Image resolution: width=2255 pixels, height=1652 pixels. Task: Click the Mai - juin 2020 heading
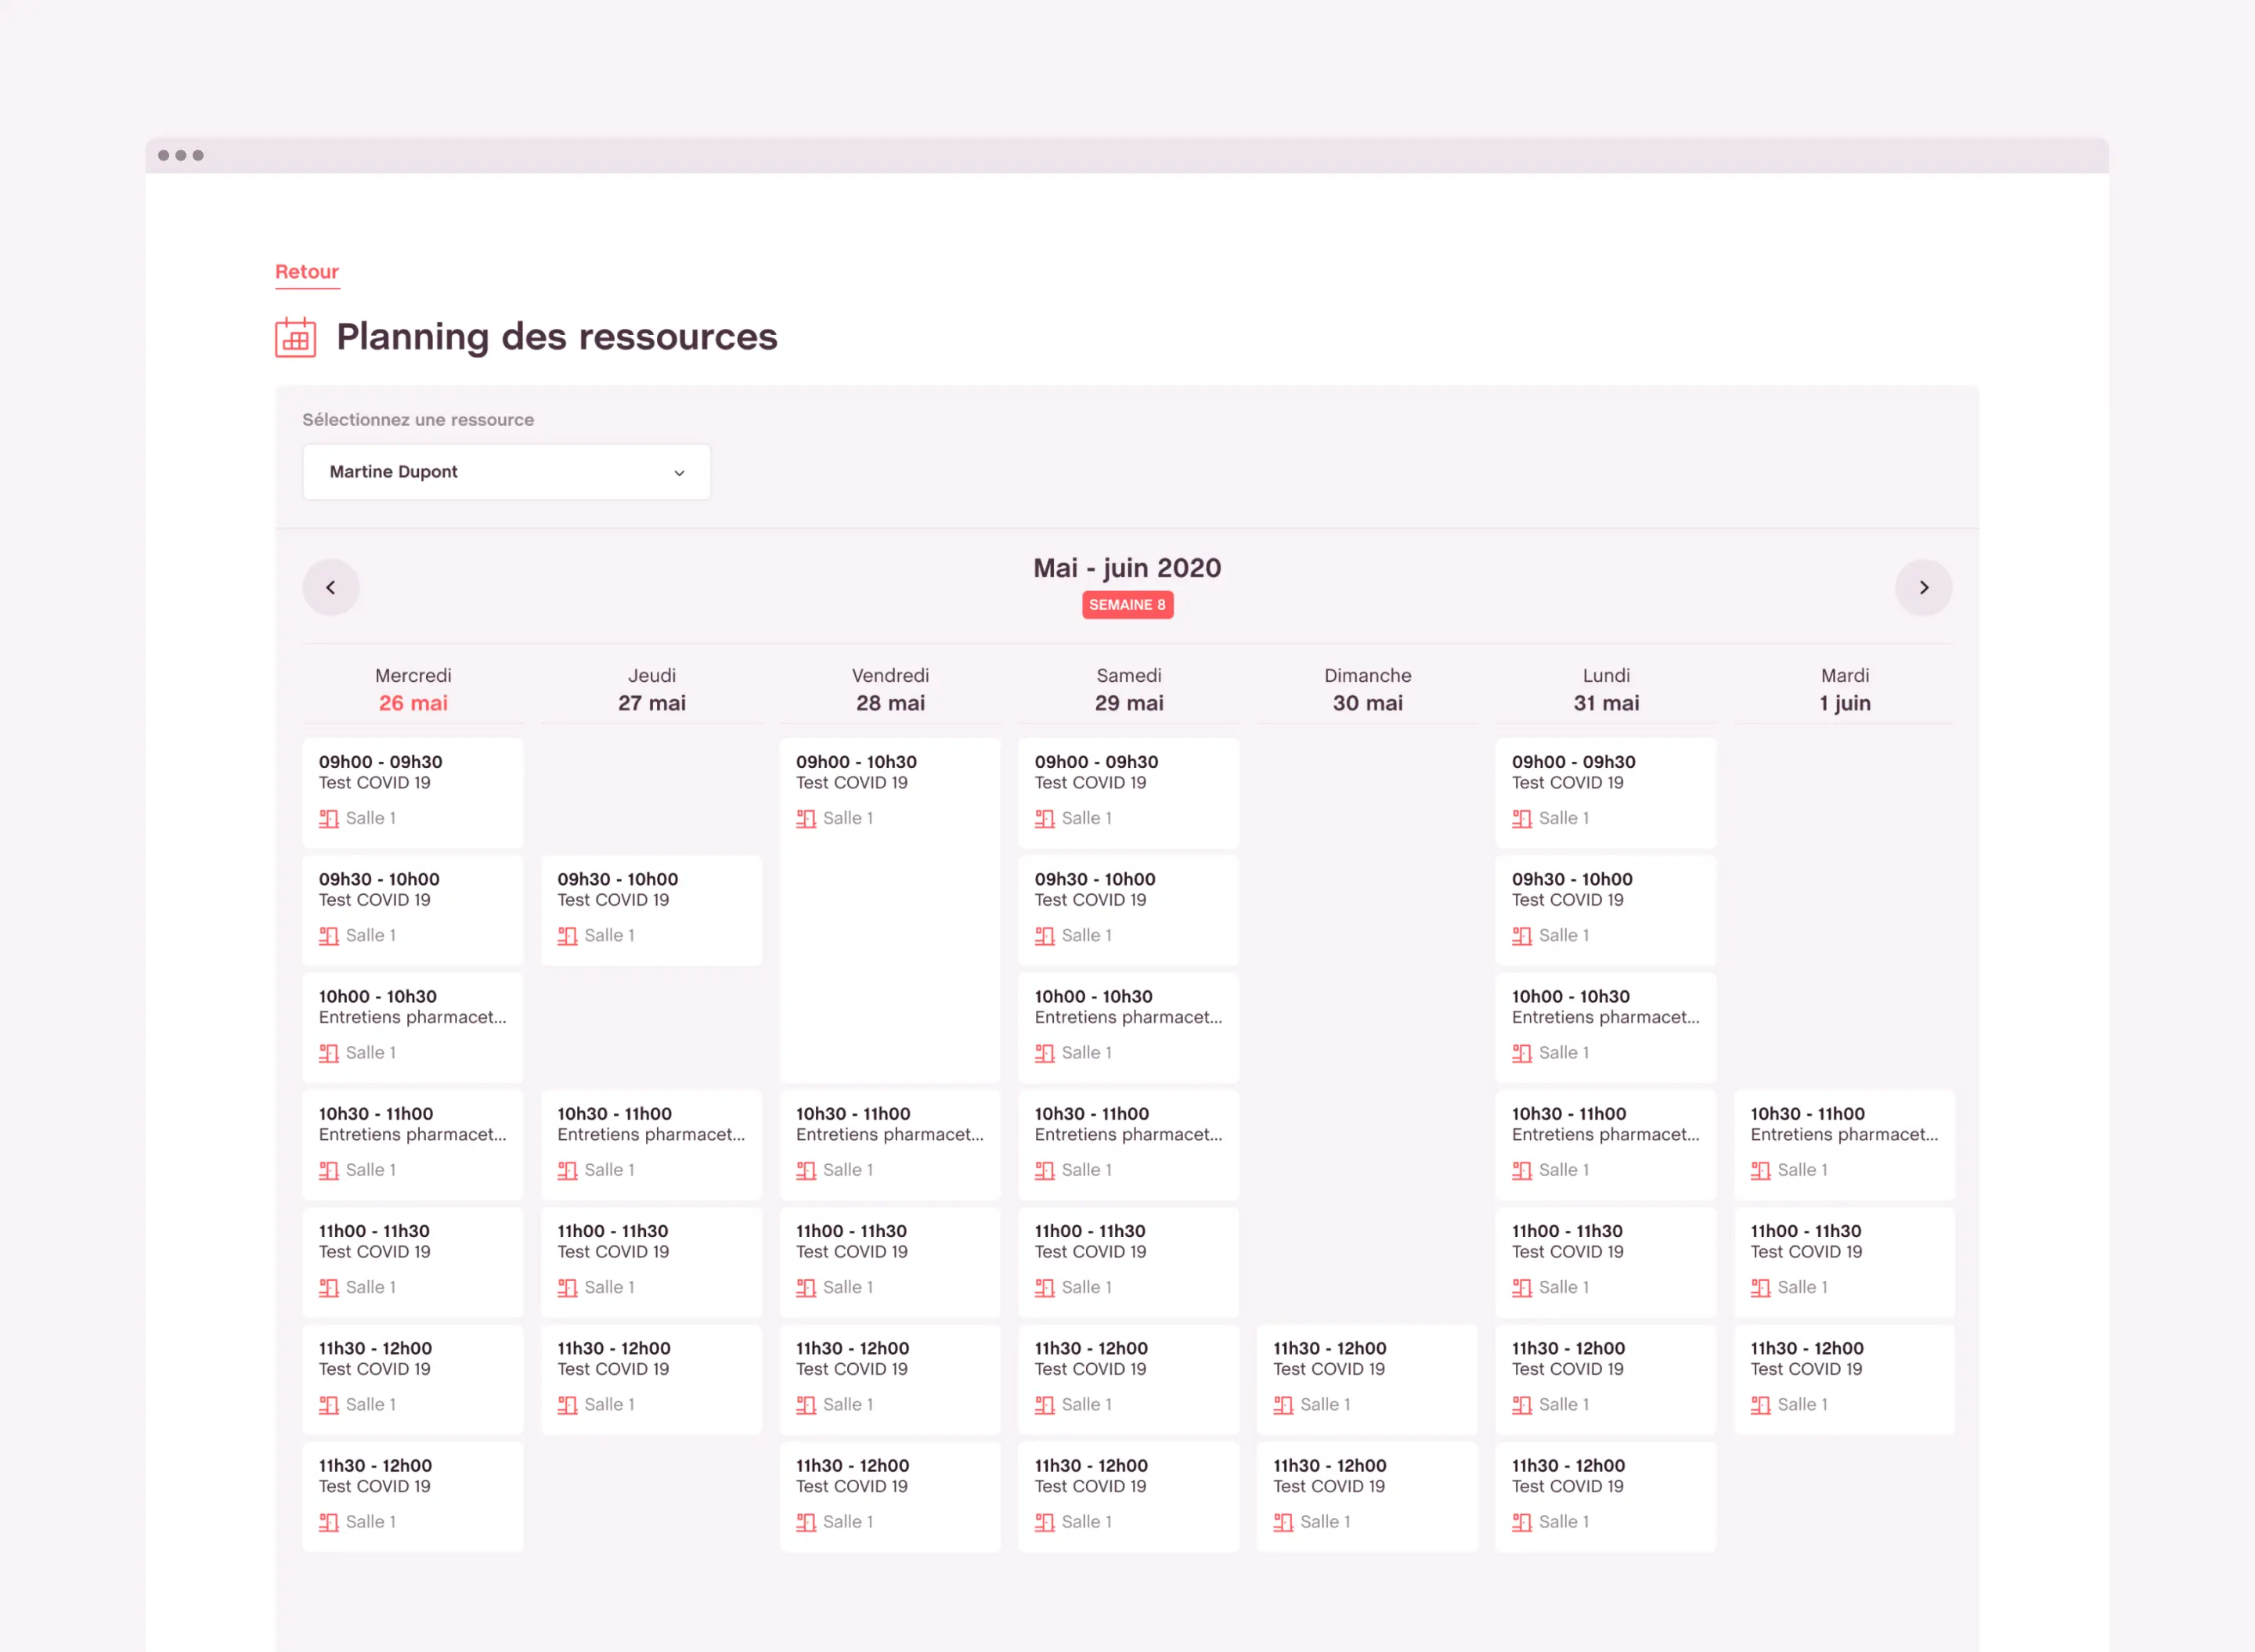(x=1127, y=568)
